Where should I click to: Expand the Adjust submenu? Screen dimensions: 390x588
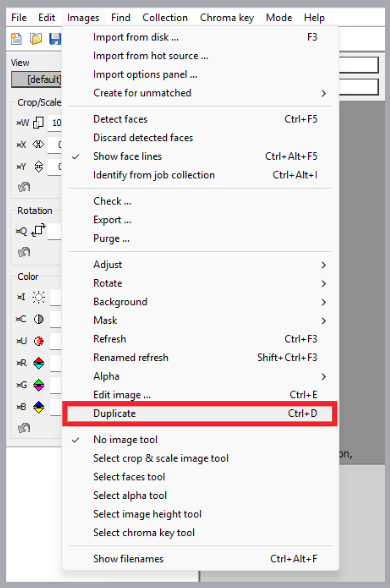[x=200, y=265]
